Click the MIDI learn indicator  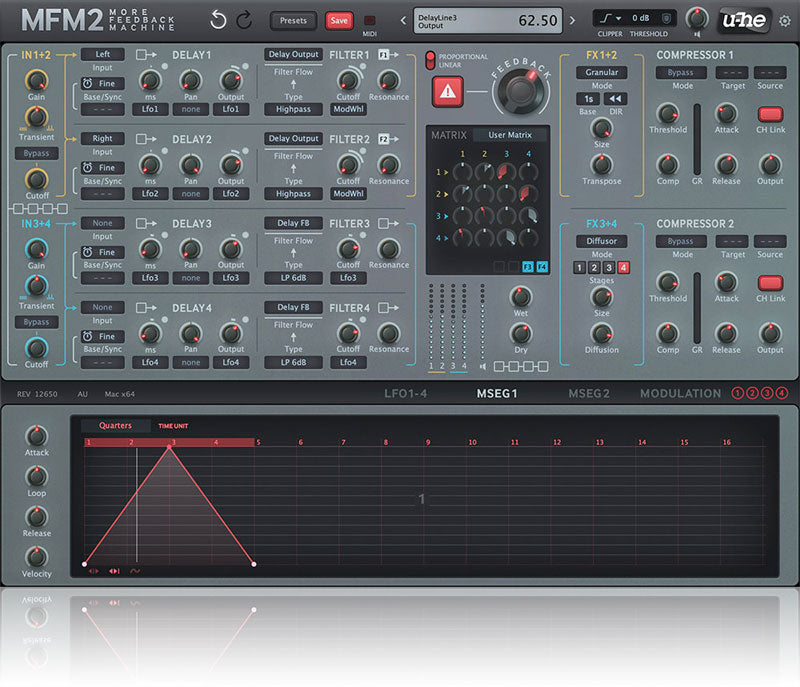[369, 20]
